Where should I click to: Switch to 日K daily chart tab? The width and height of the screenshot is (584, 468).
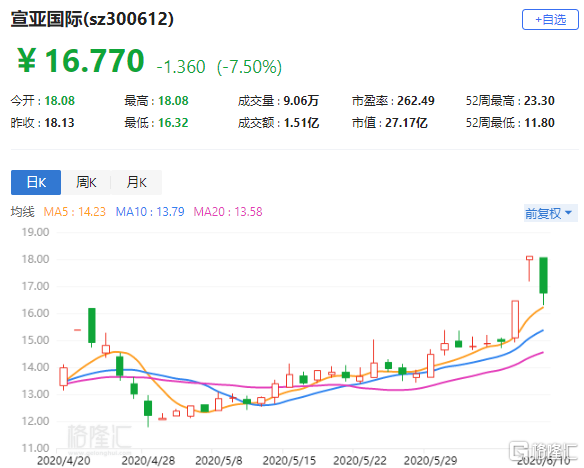click(36, 182)
